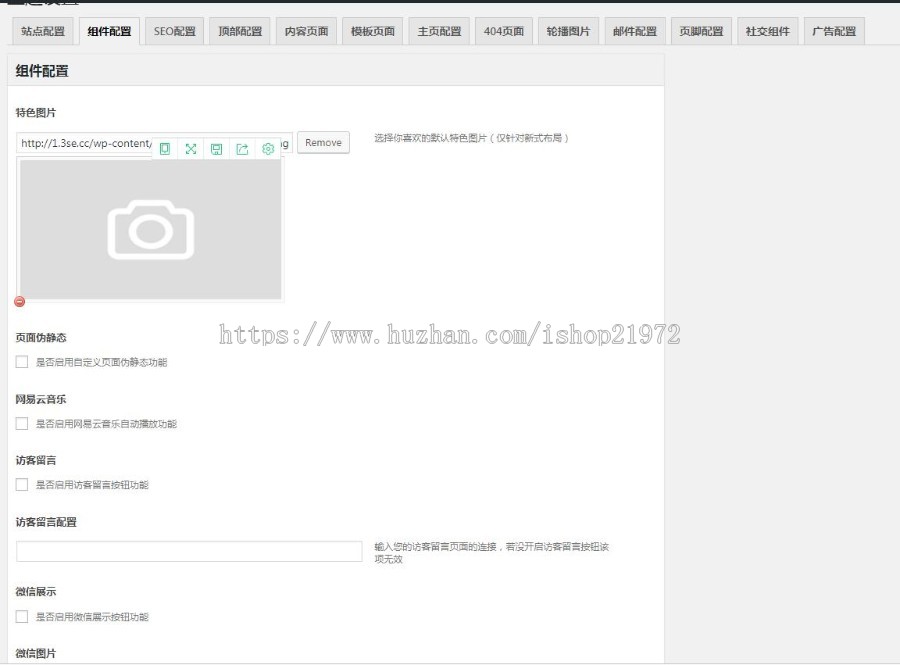The image size is (900, 665).
Task: Click the 是否启用微信展示按钮功能 text
Action: (x=92, y=617)
